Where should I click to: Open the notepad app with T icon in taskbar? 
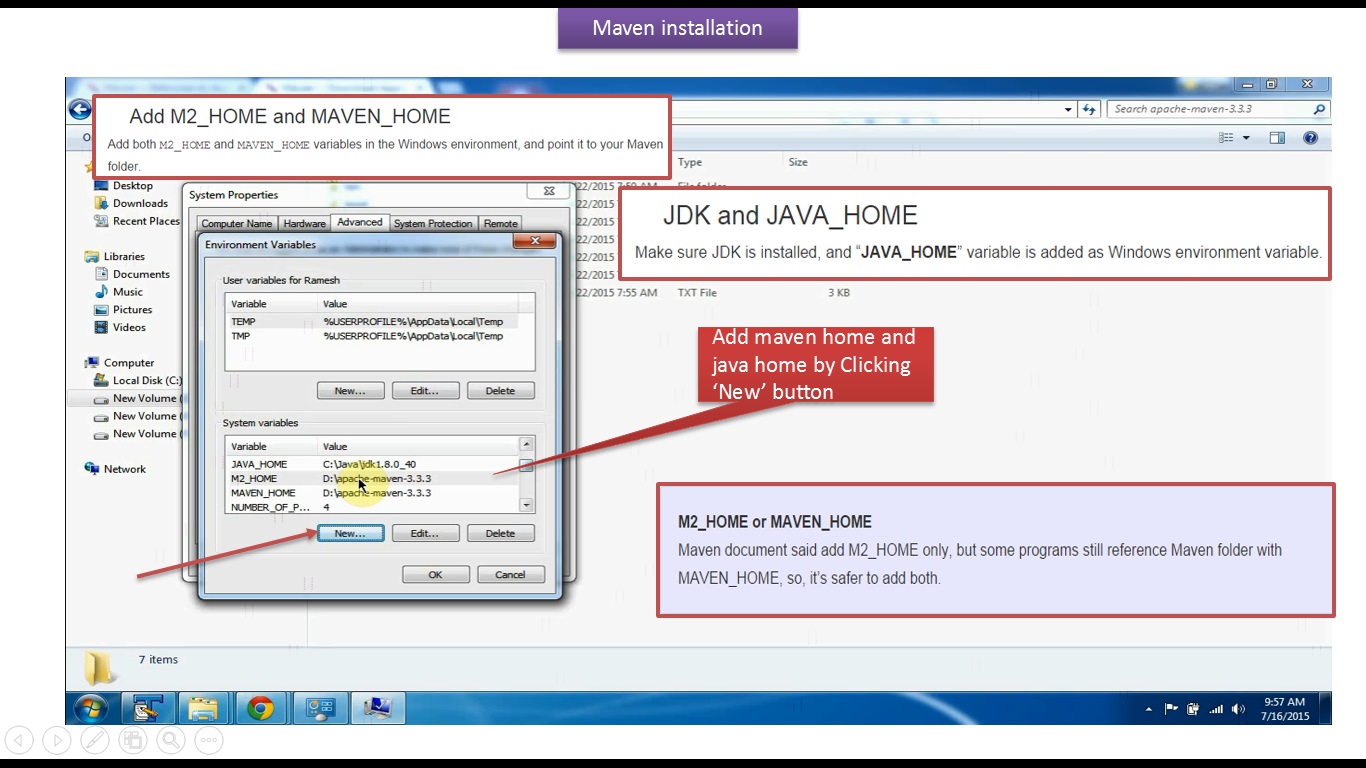(x=147, y=709)
